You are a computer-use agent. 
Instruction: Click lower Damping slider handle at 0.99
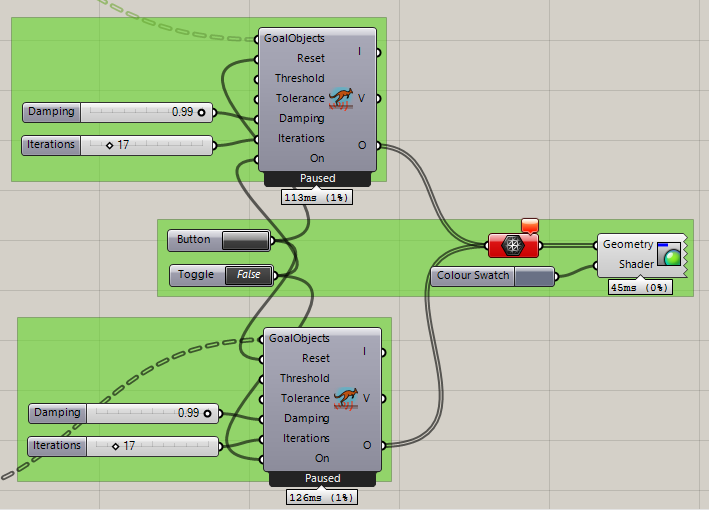(x=208, y=412)
